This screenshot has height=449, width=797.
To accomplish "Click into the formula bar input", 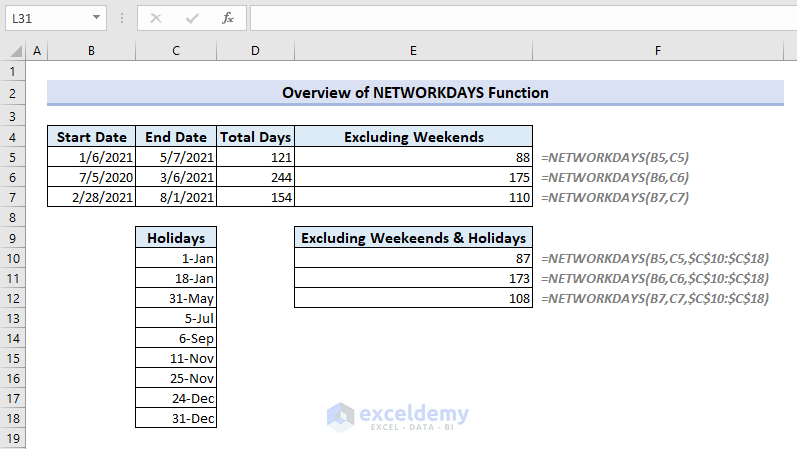I will click(520, 18).
